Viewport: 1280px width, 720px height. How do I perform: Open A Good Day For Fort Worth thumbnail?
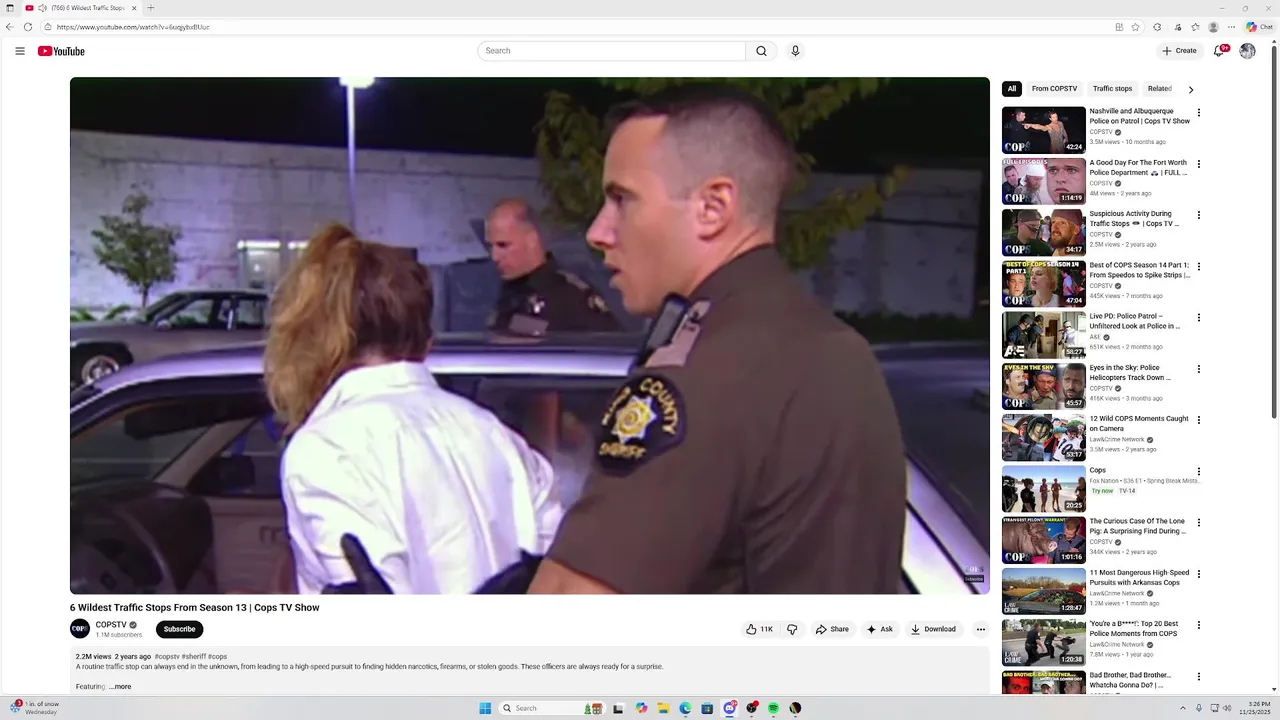tap(1044, 181)
